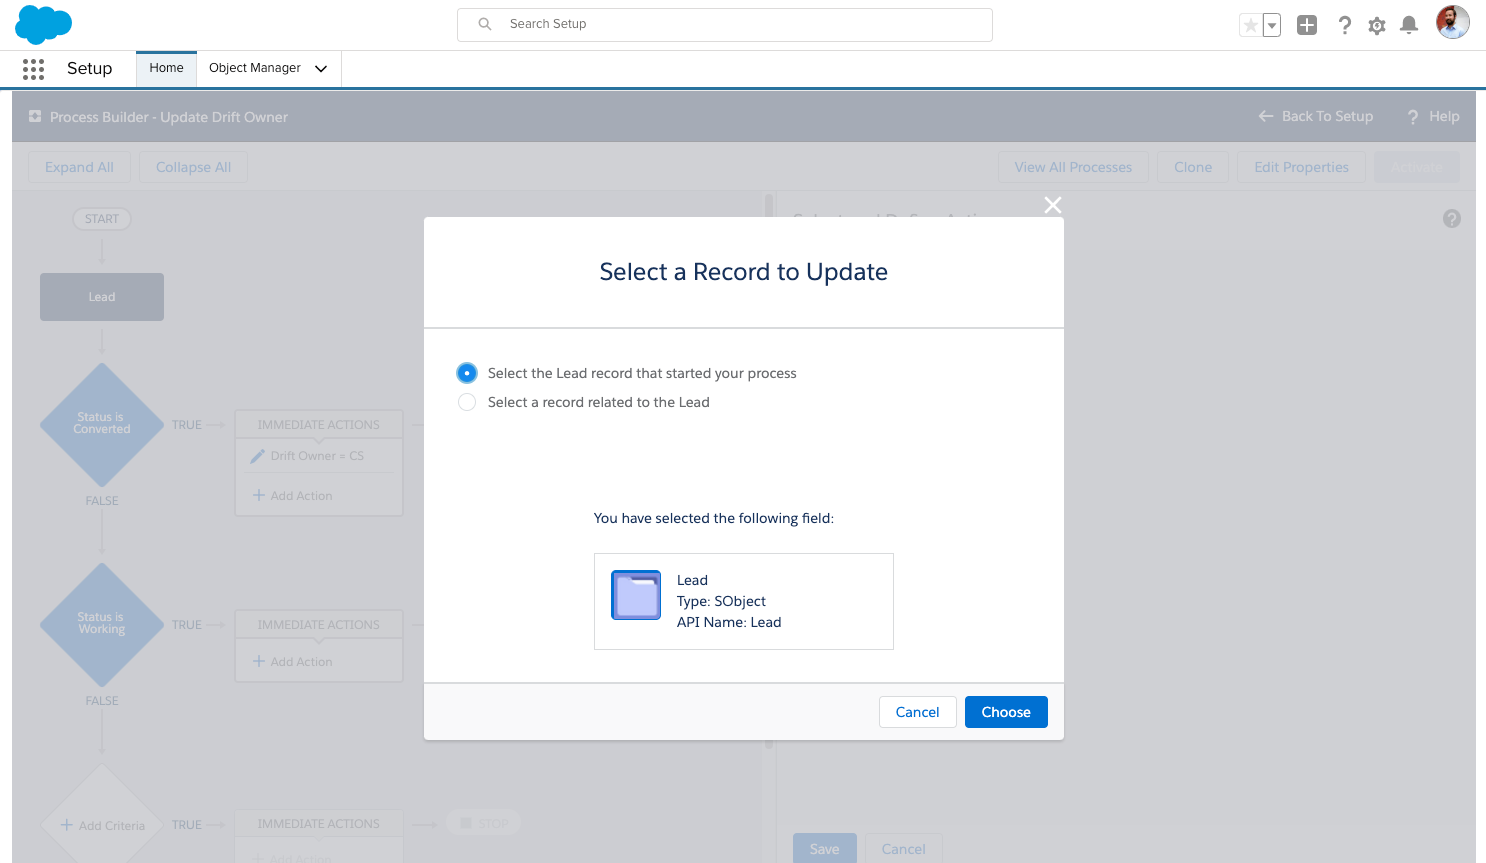The height and width of the screenshot is (863, 1486).
Task: Click View All Processes button
Action: pos(1073,167)
